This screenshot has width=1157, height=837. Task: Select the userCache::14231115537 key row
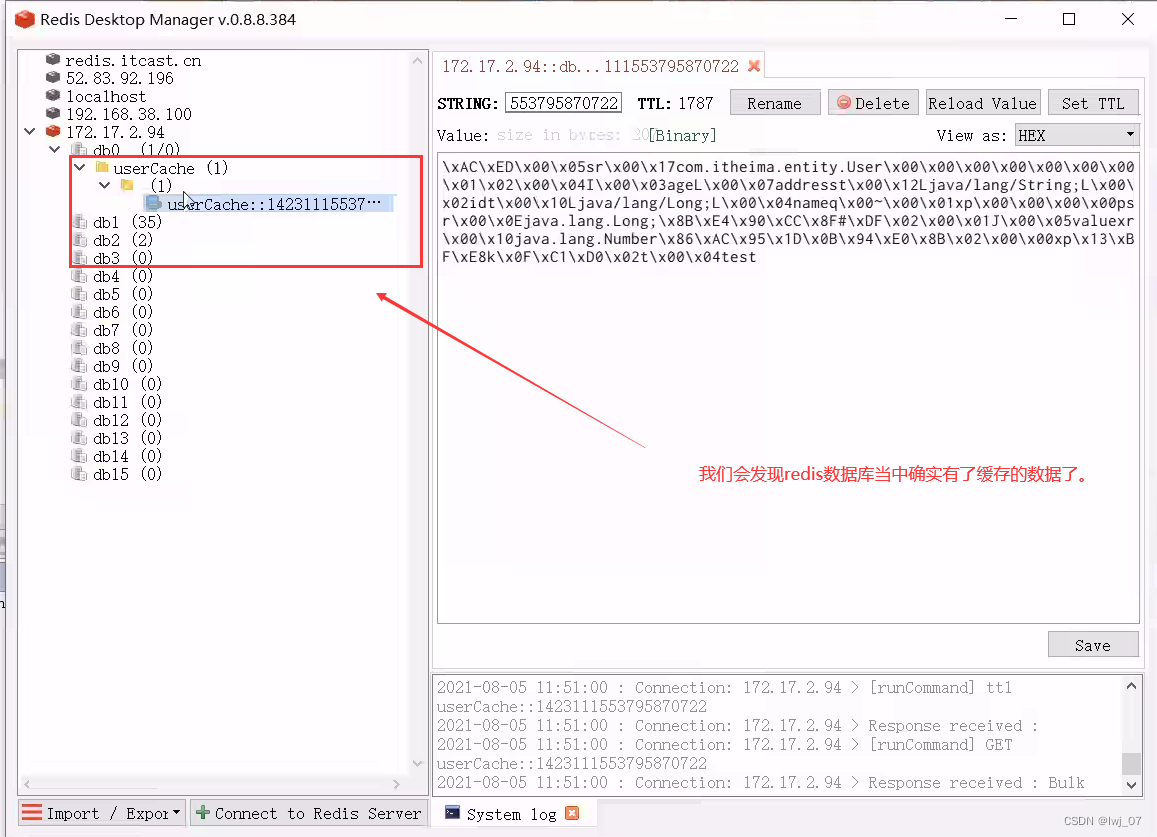[269, 204]
